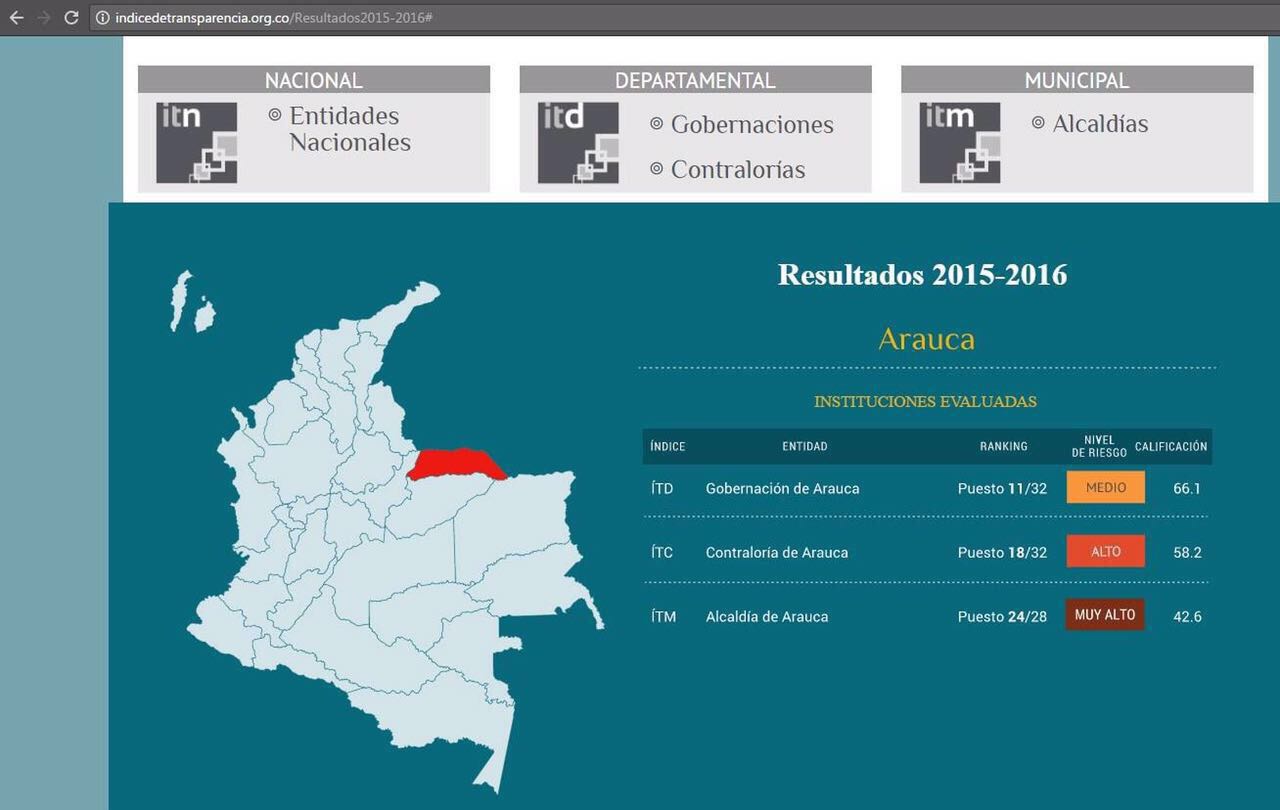This screenshot has height=810, width=1280.
Task: Click the ÍTD index cell
Action: pyautogui.click(x=662, y=488)
